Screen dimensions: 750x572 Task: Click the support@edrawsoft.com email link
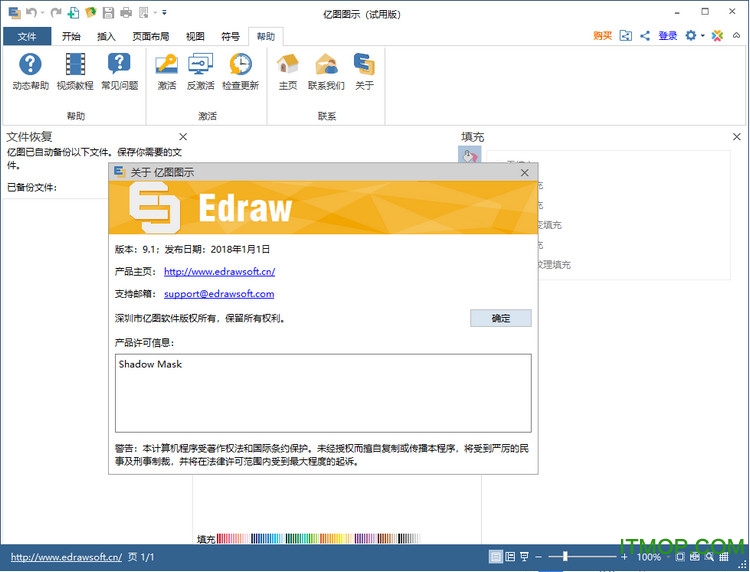(219, 294)
